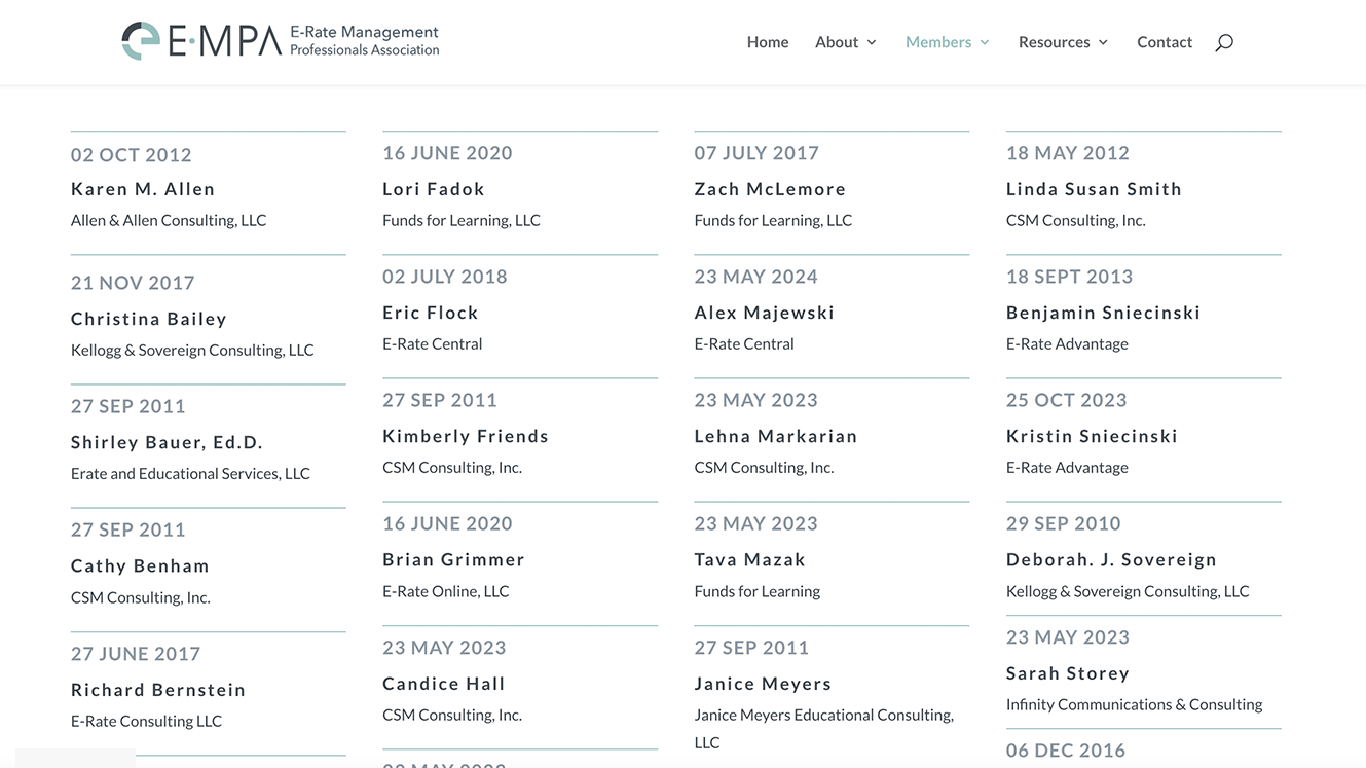This screenshot has height=768, width=1366.
Task: Select member Janice Meyers
Action: (763, 684)
